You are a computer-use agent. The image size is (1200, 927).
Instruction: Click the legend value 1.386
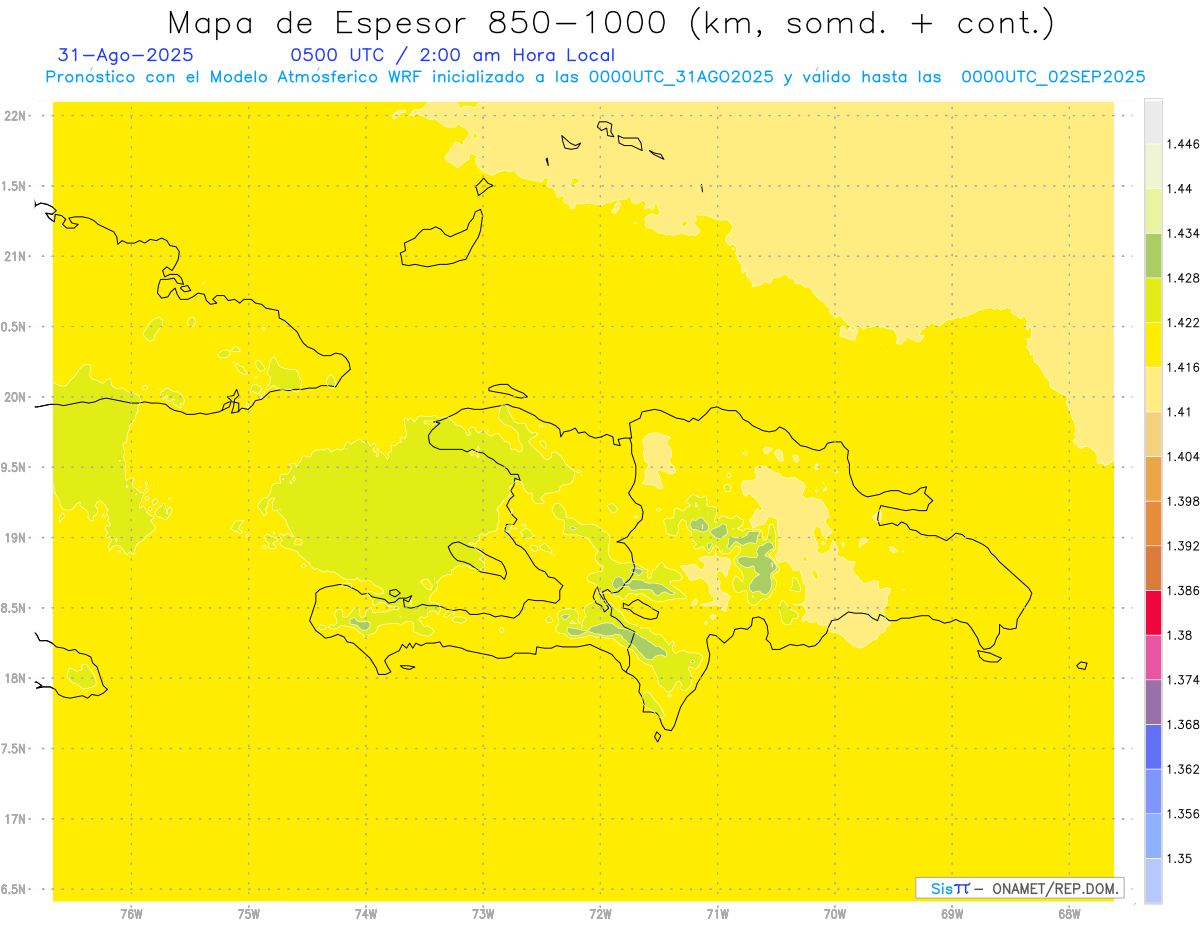1185,590
